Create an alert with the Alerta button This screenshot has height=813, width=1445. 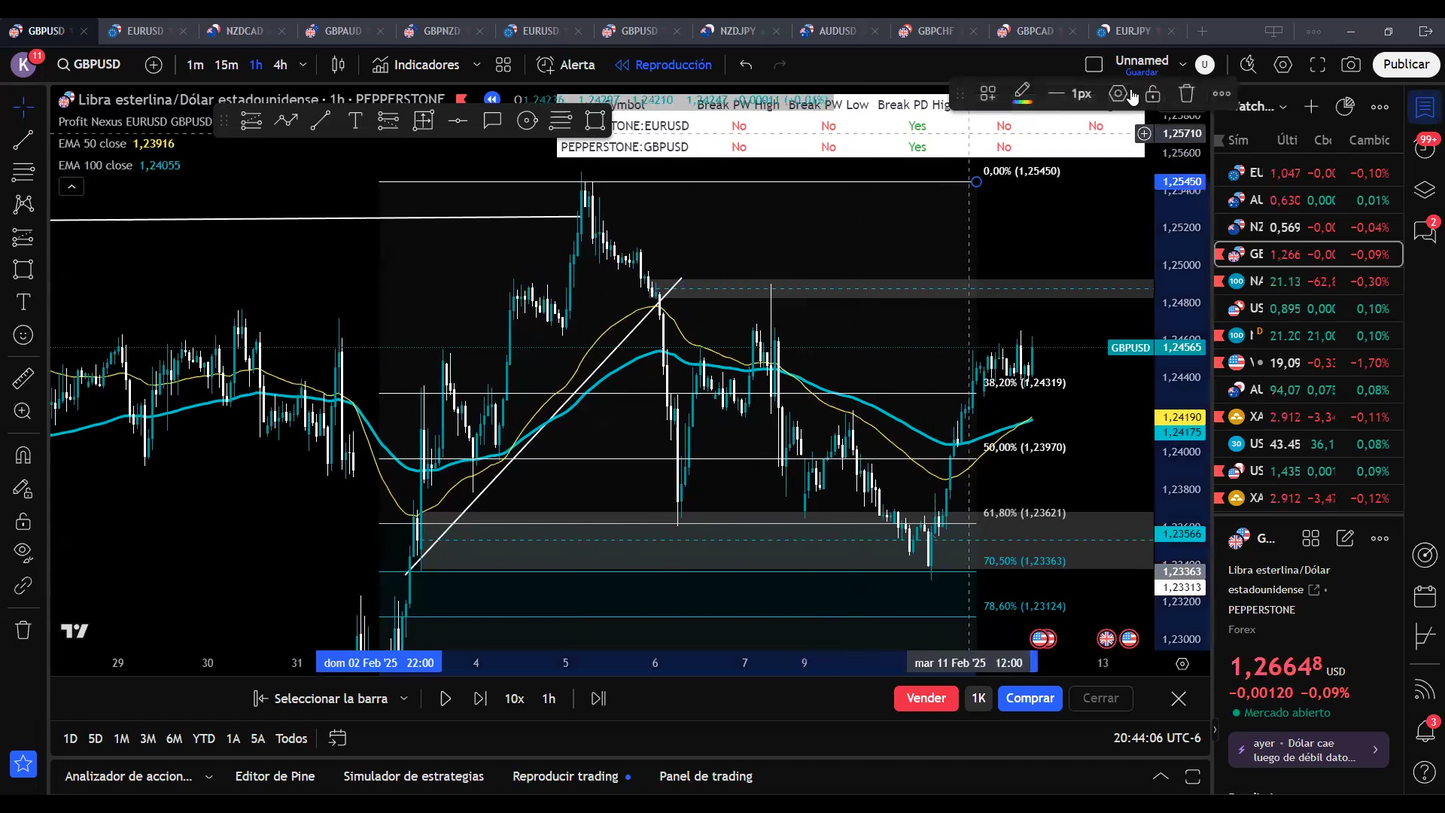coord(566,65)
